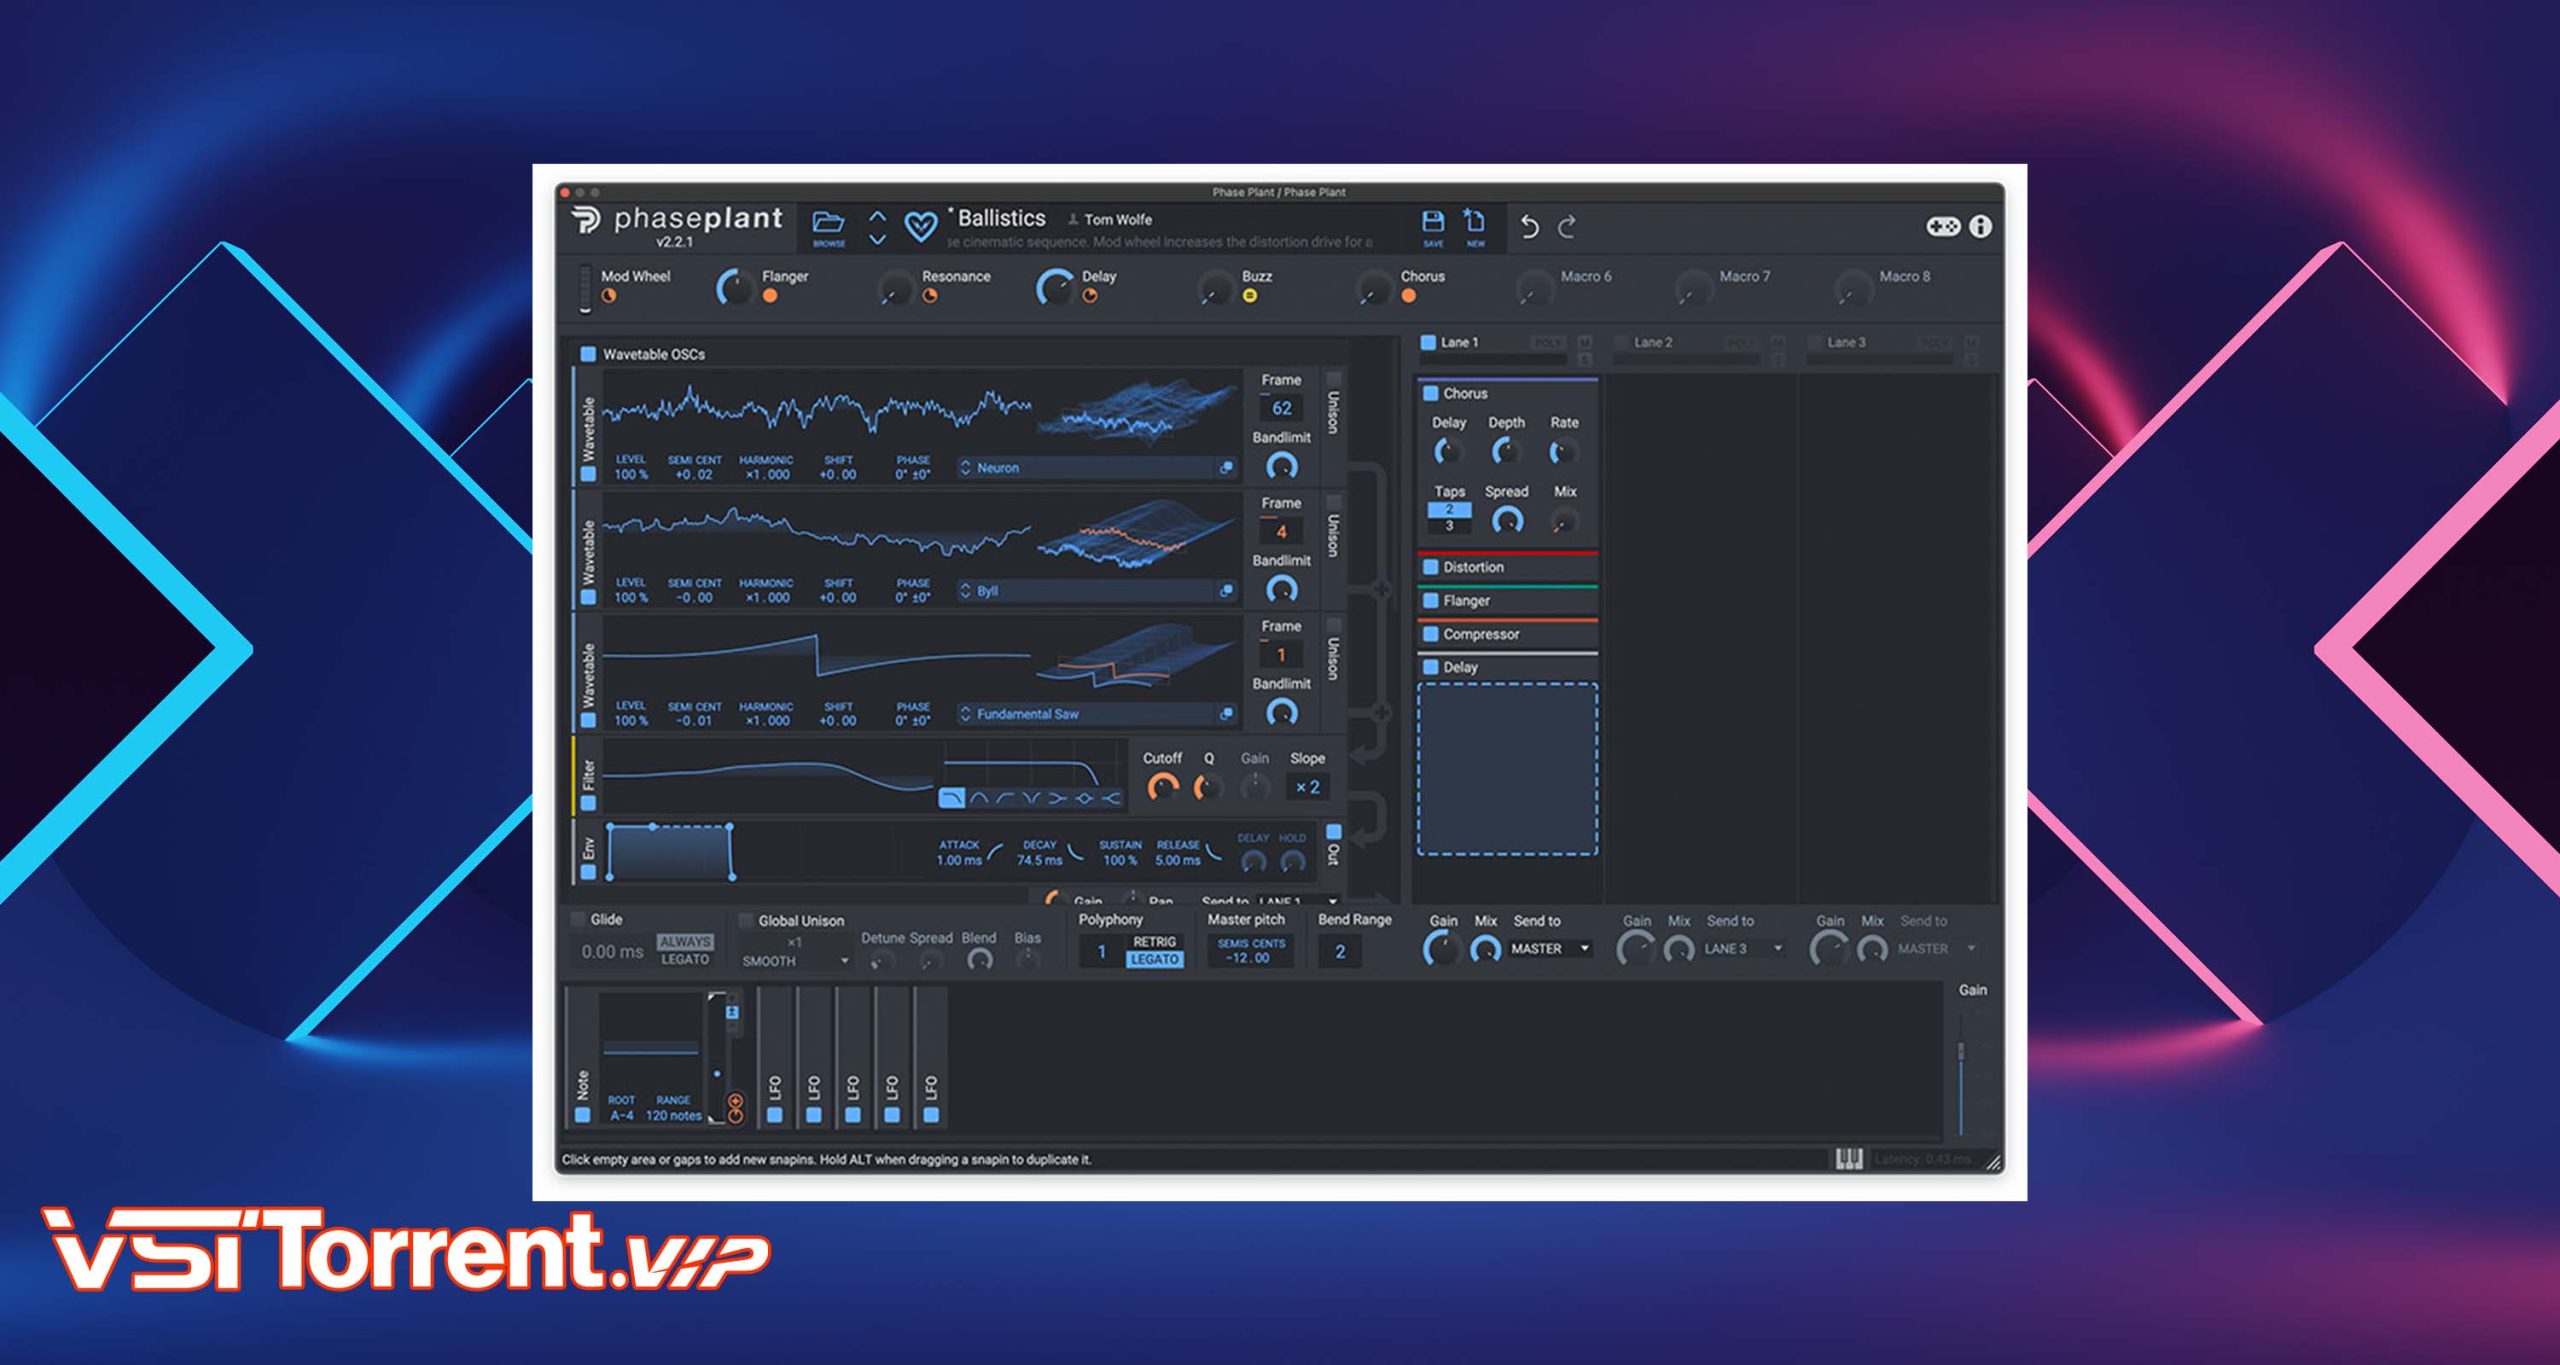
Task: Adjust the master Gain fader
Action: coord(1962,1050)
